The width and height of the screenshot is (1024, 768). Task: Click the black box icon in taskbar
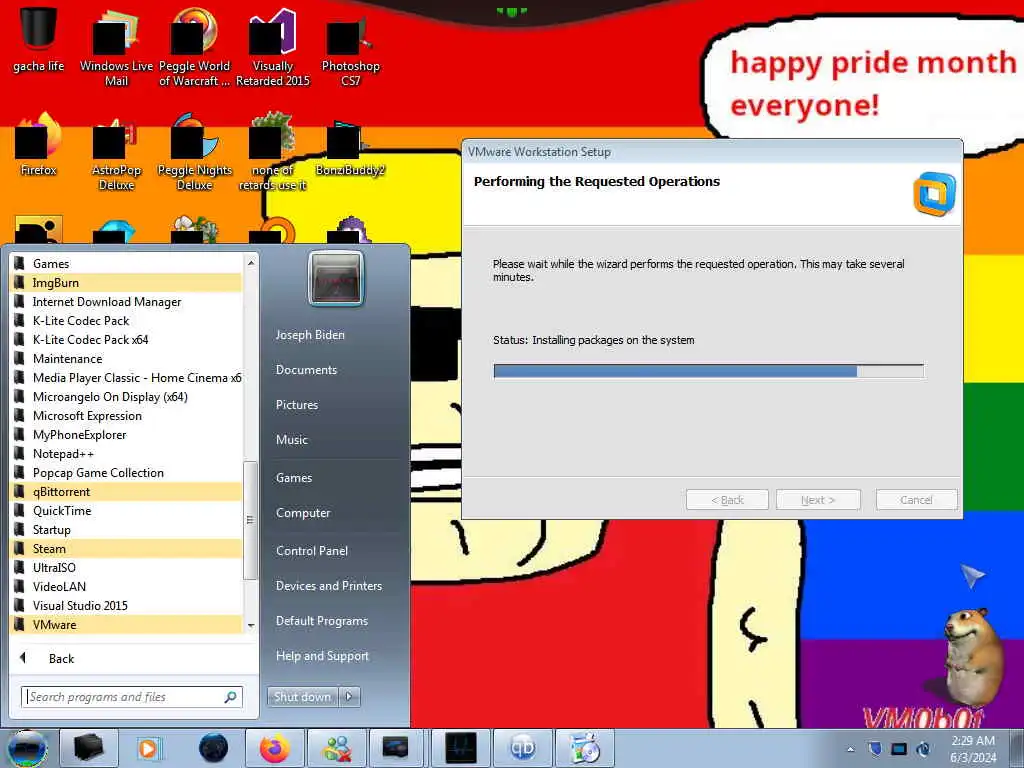tap(88, 748)
